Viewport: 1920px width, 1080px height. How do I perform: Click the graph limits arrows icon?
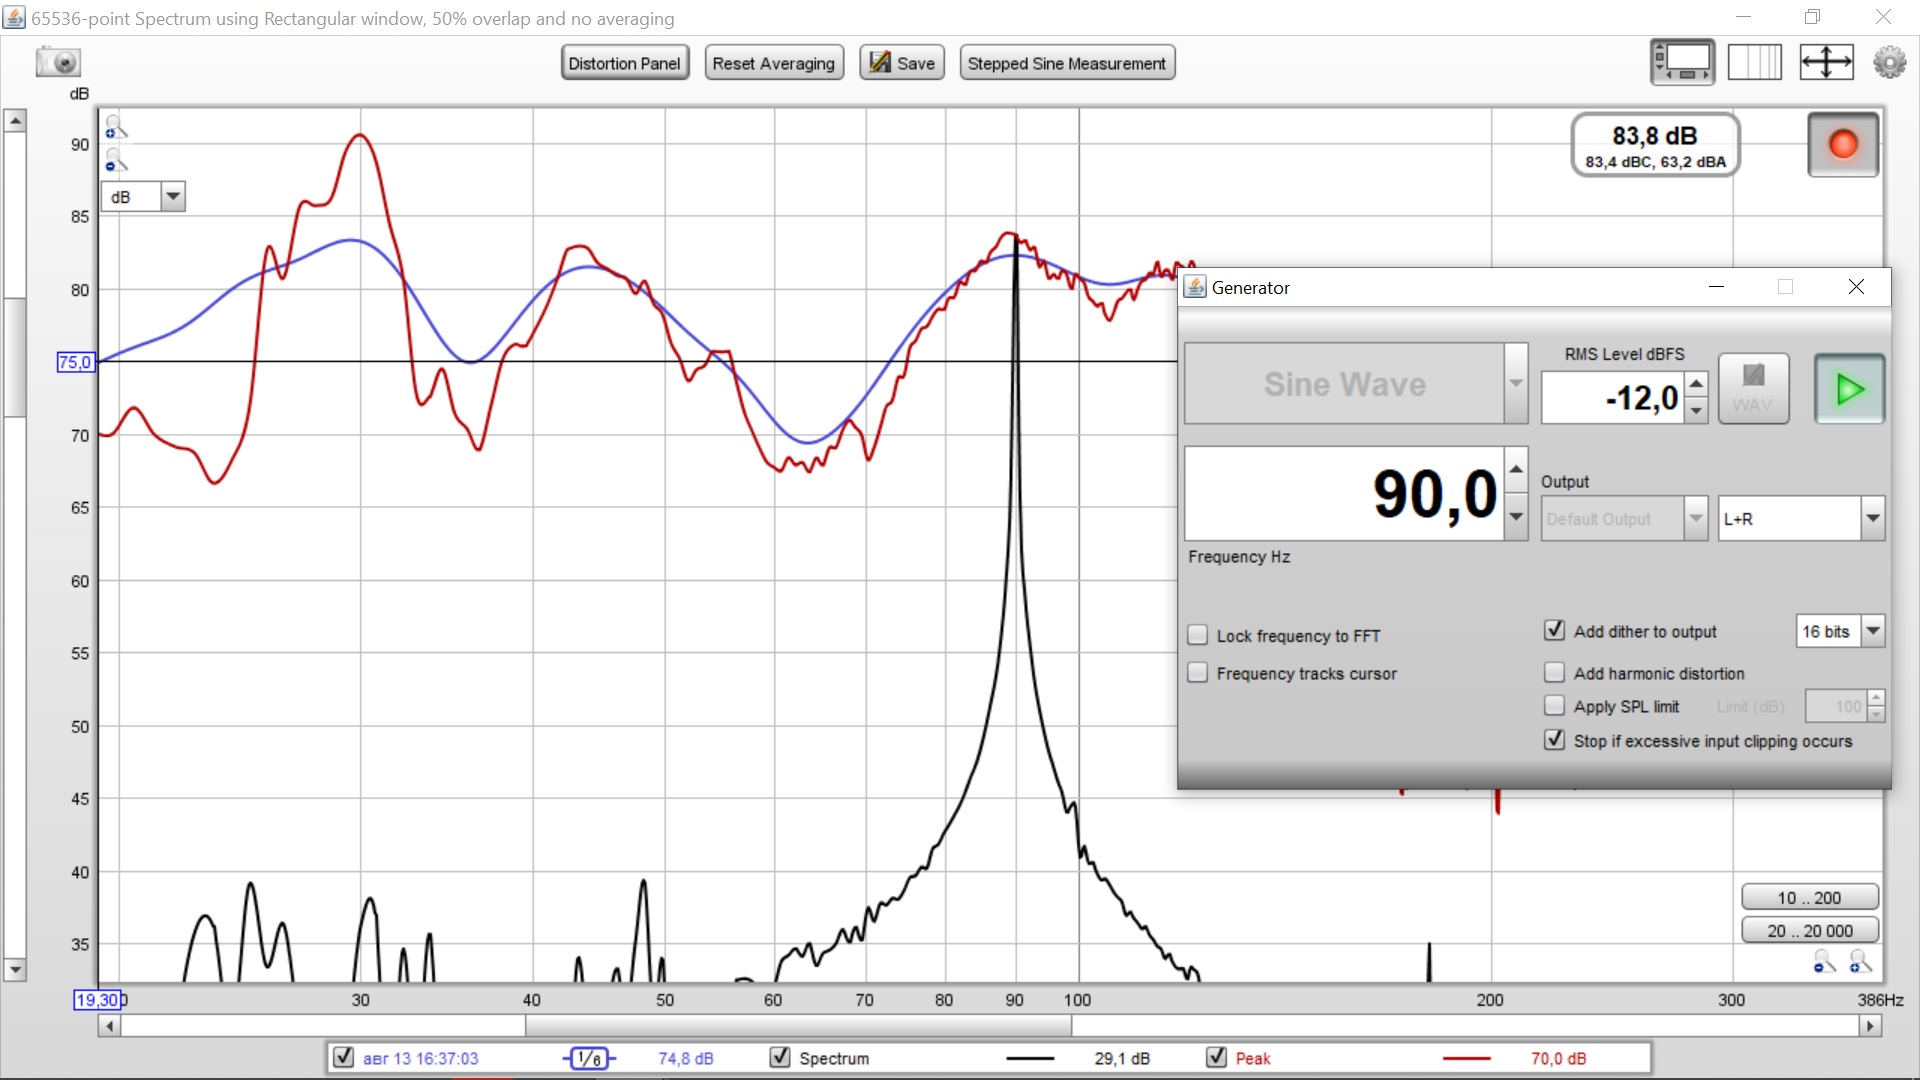pyautogui.click(x=1826, y=62)
